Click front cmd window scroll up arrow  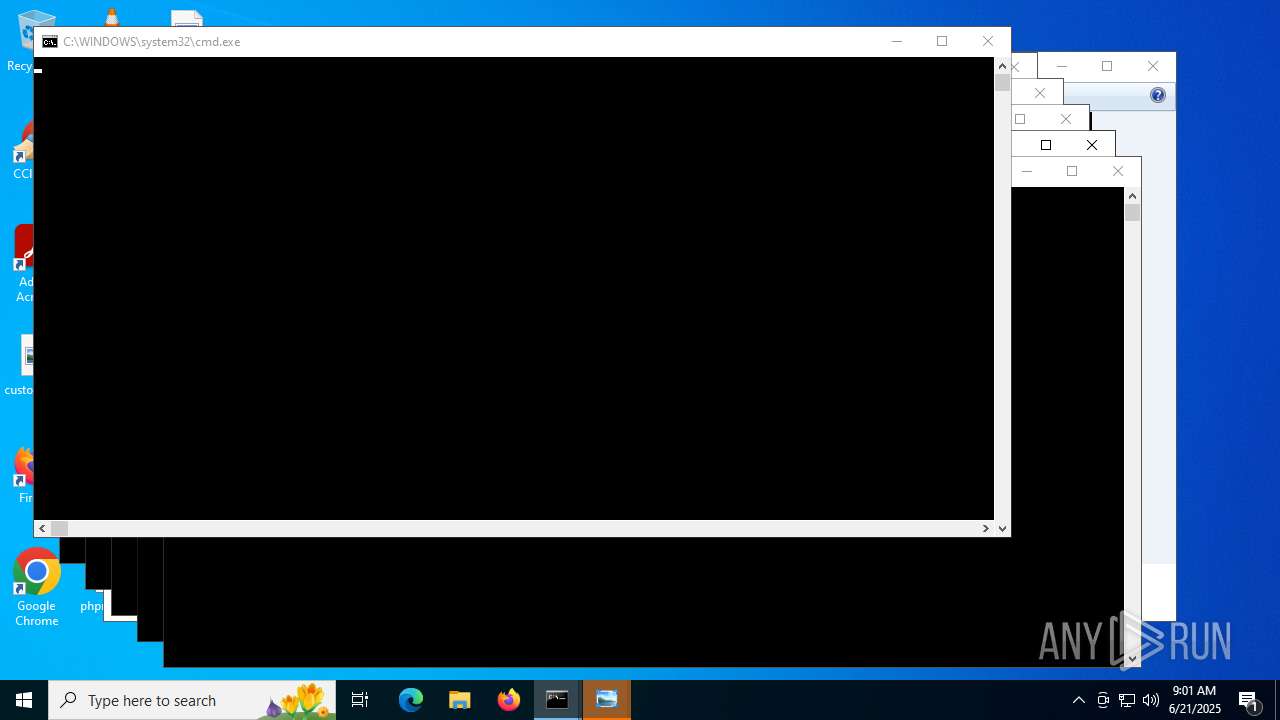coord(1002,66)
